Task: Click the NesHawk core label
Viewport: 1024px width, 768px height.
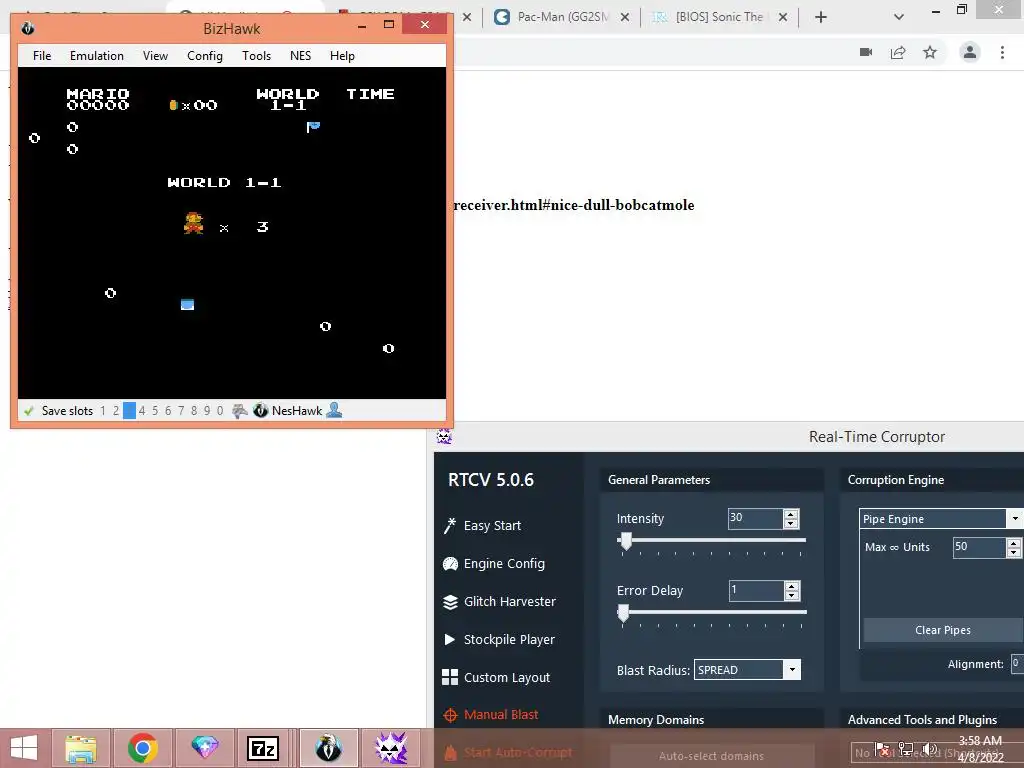Action: [x=297, y=411]
